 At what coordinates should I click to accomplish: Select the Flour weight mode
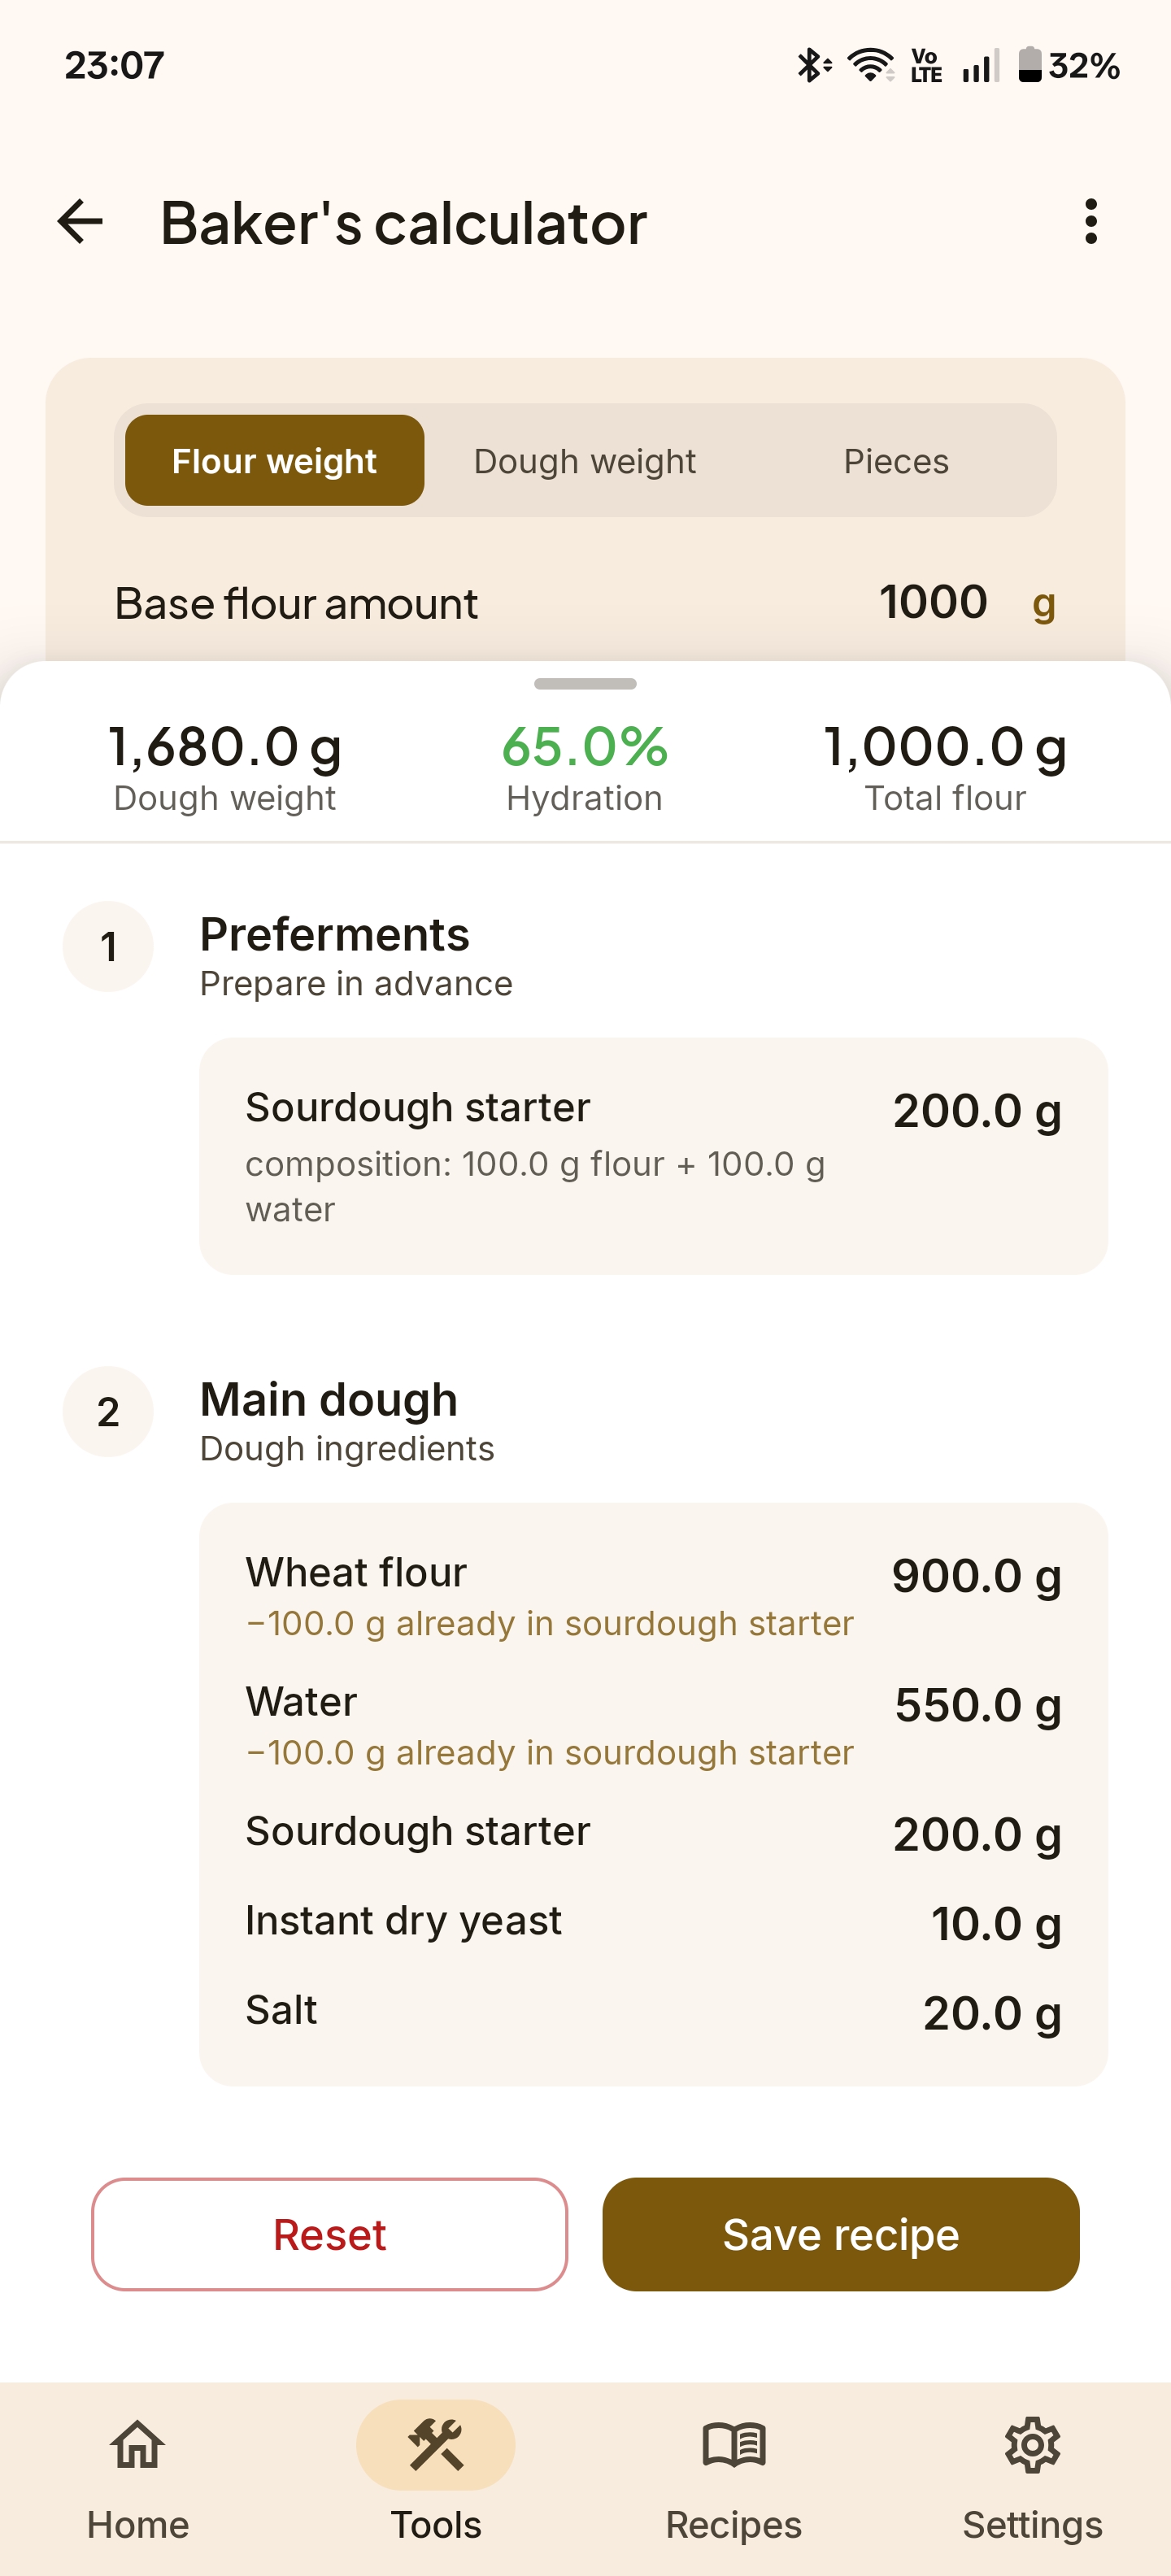pos(274,461)
